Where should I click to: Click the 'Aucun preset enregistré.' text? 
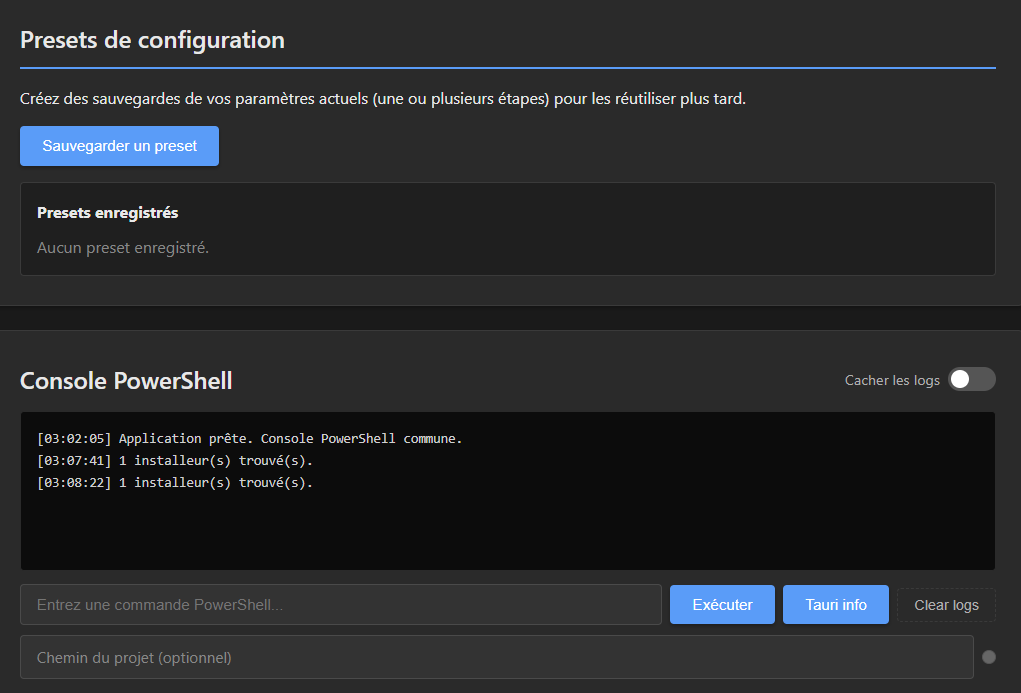[x=123, y=248]
